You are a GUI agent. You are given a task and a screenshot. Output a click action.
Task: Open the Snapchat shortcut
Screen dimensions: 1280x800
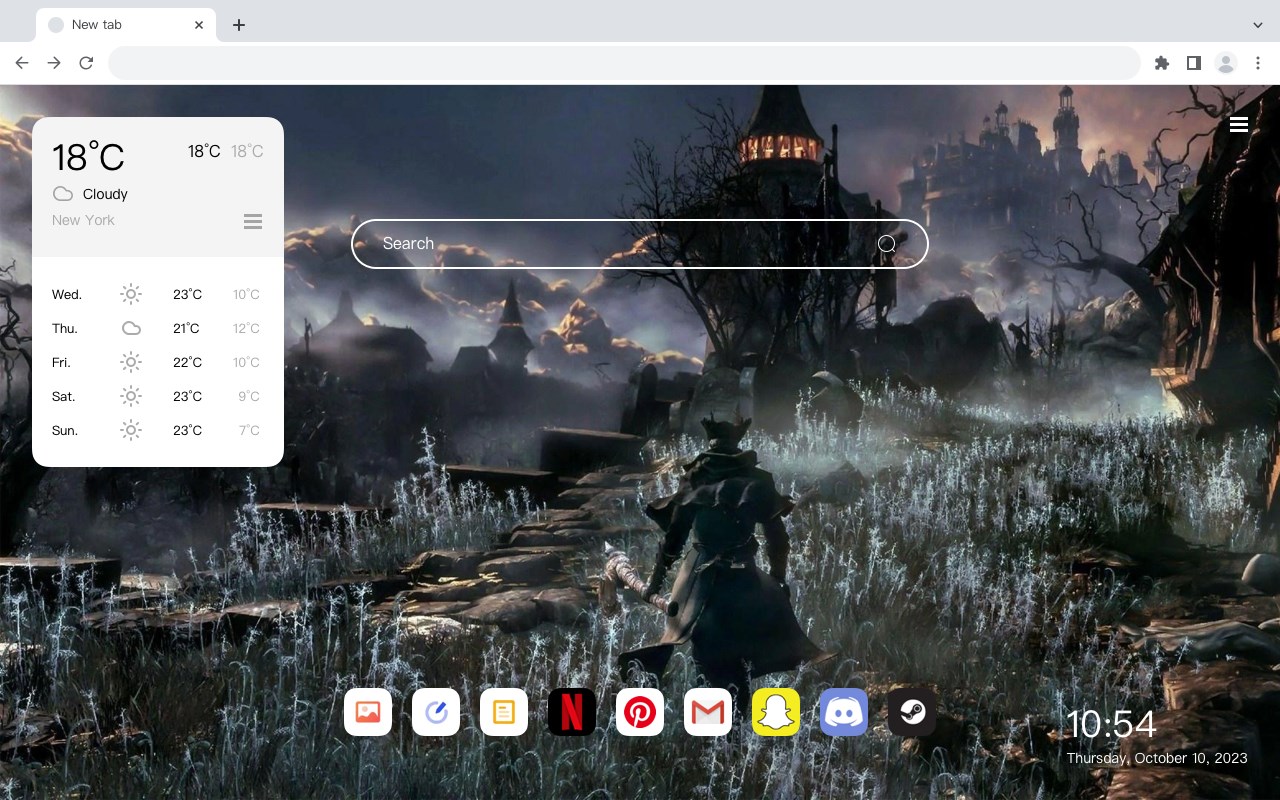point(776,712)
